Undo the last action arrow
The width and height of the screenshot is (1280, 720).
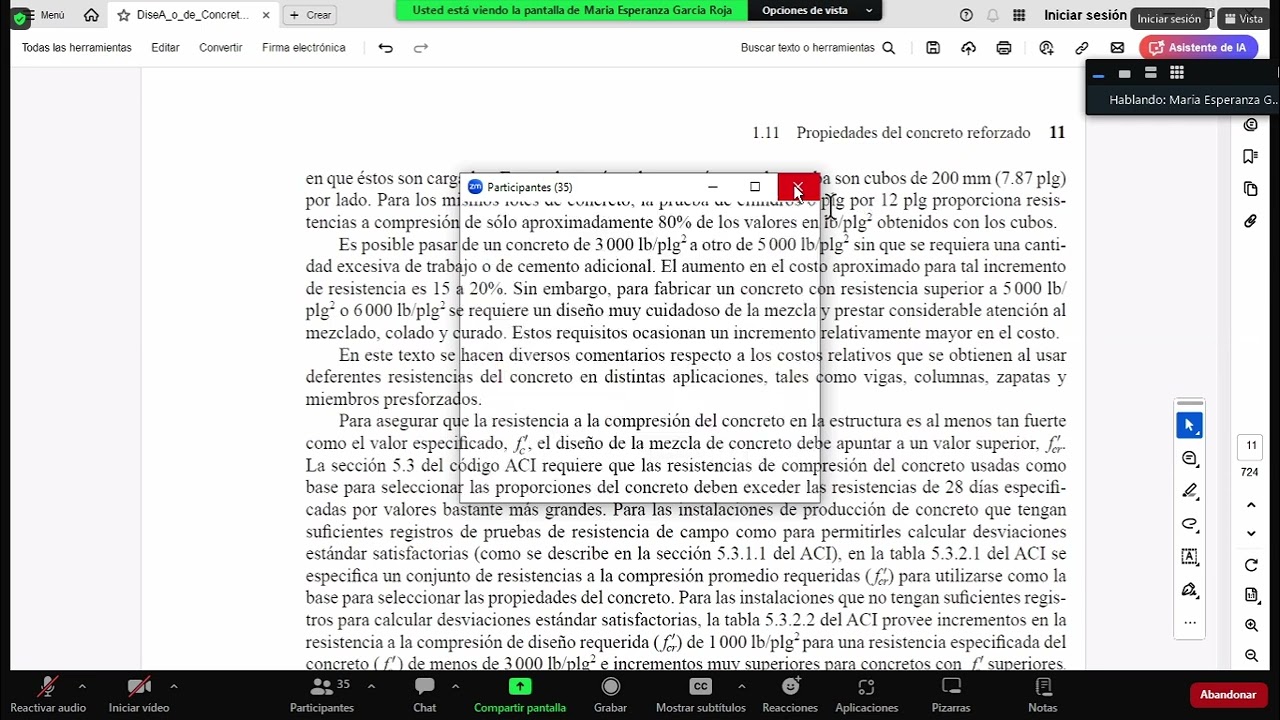tap(385, 48)
